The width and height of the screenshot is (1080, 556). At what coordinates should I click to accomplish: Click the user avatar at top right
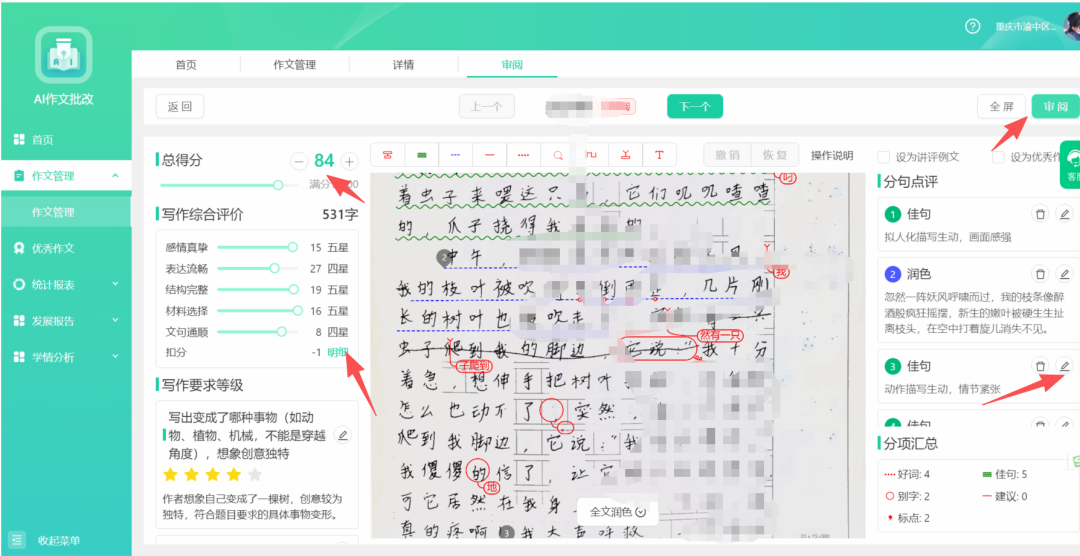point(1072,28)
